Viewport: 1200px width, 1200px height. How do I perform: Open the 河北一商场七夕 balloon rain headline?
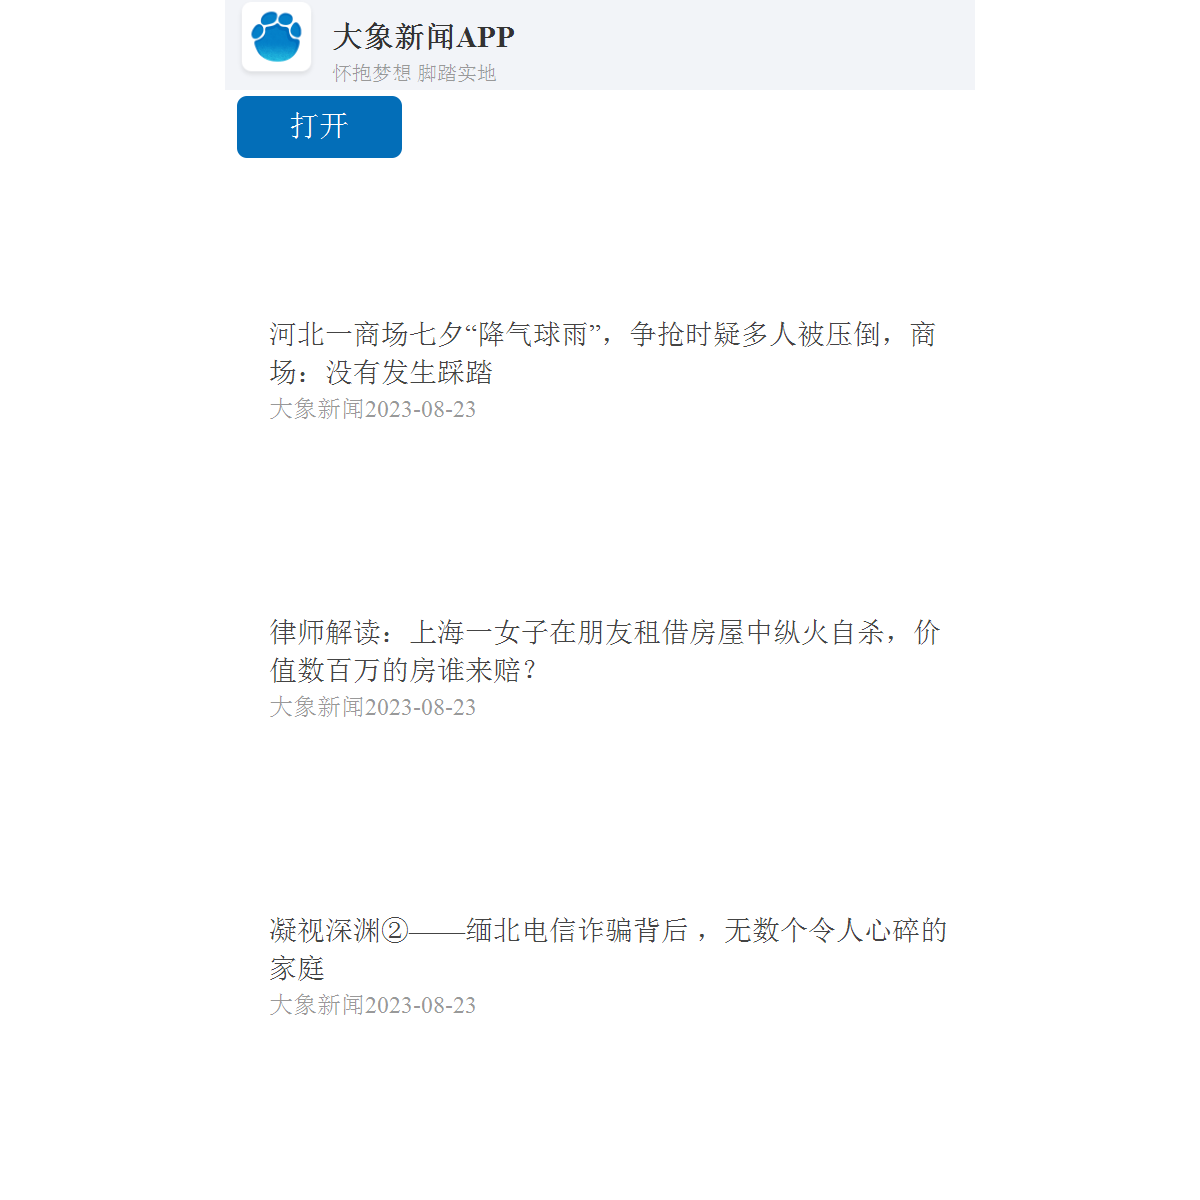(x=603, y=353)
